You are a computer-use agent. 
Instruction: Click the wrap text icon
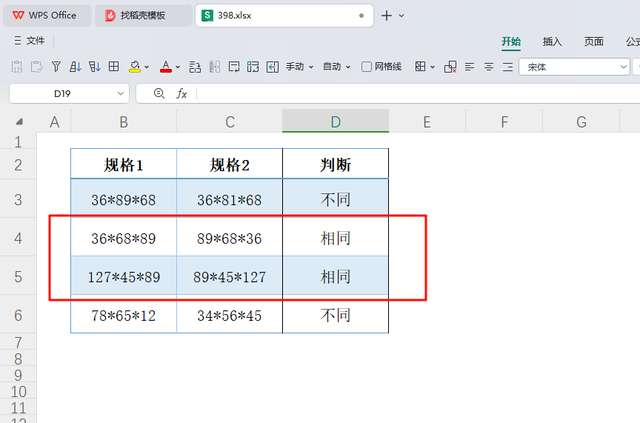(234, 67)
